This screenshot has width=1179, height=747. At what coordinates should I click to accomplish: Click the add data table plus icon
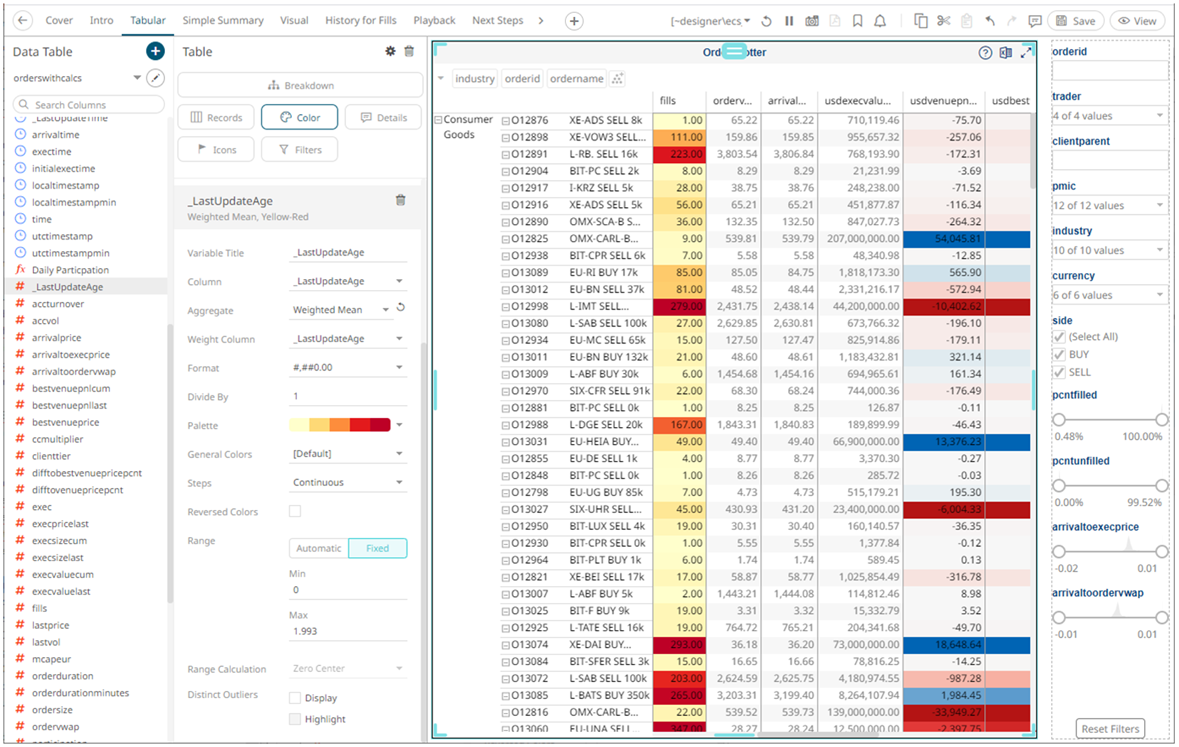coord(155,52)
